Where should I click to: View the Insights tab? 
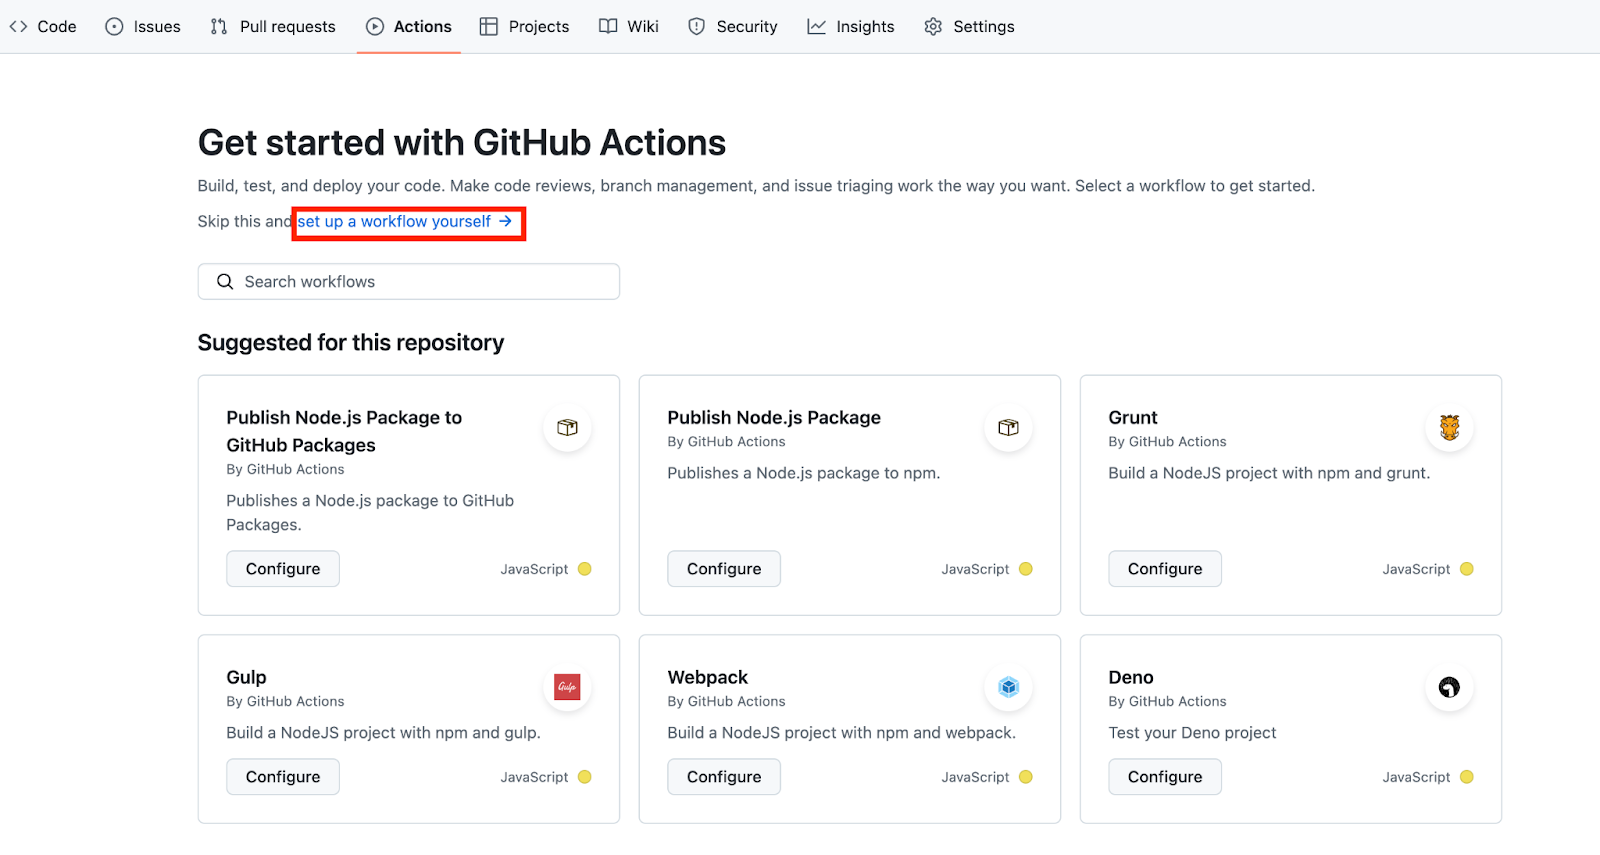click(851, 27)
